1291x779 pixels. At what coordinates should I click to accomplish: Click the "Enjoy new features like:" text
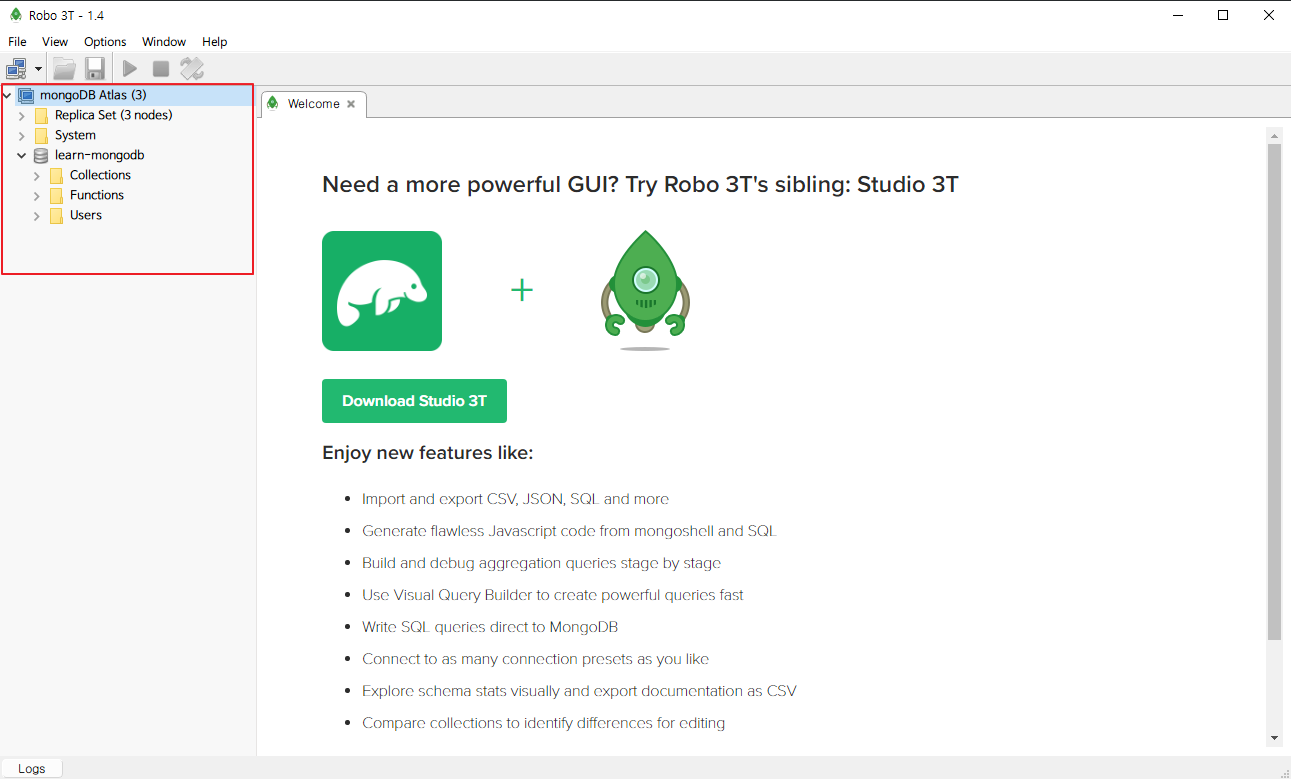coord(428,453)
